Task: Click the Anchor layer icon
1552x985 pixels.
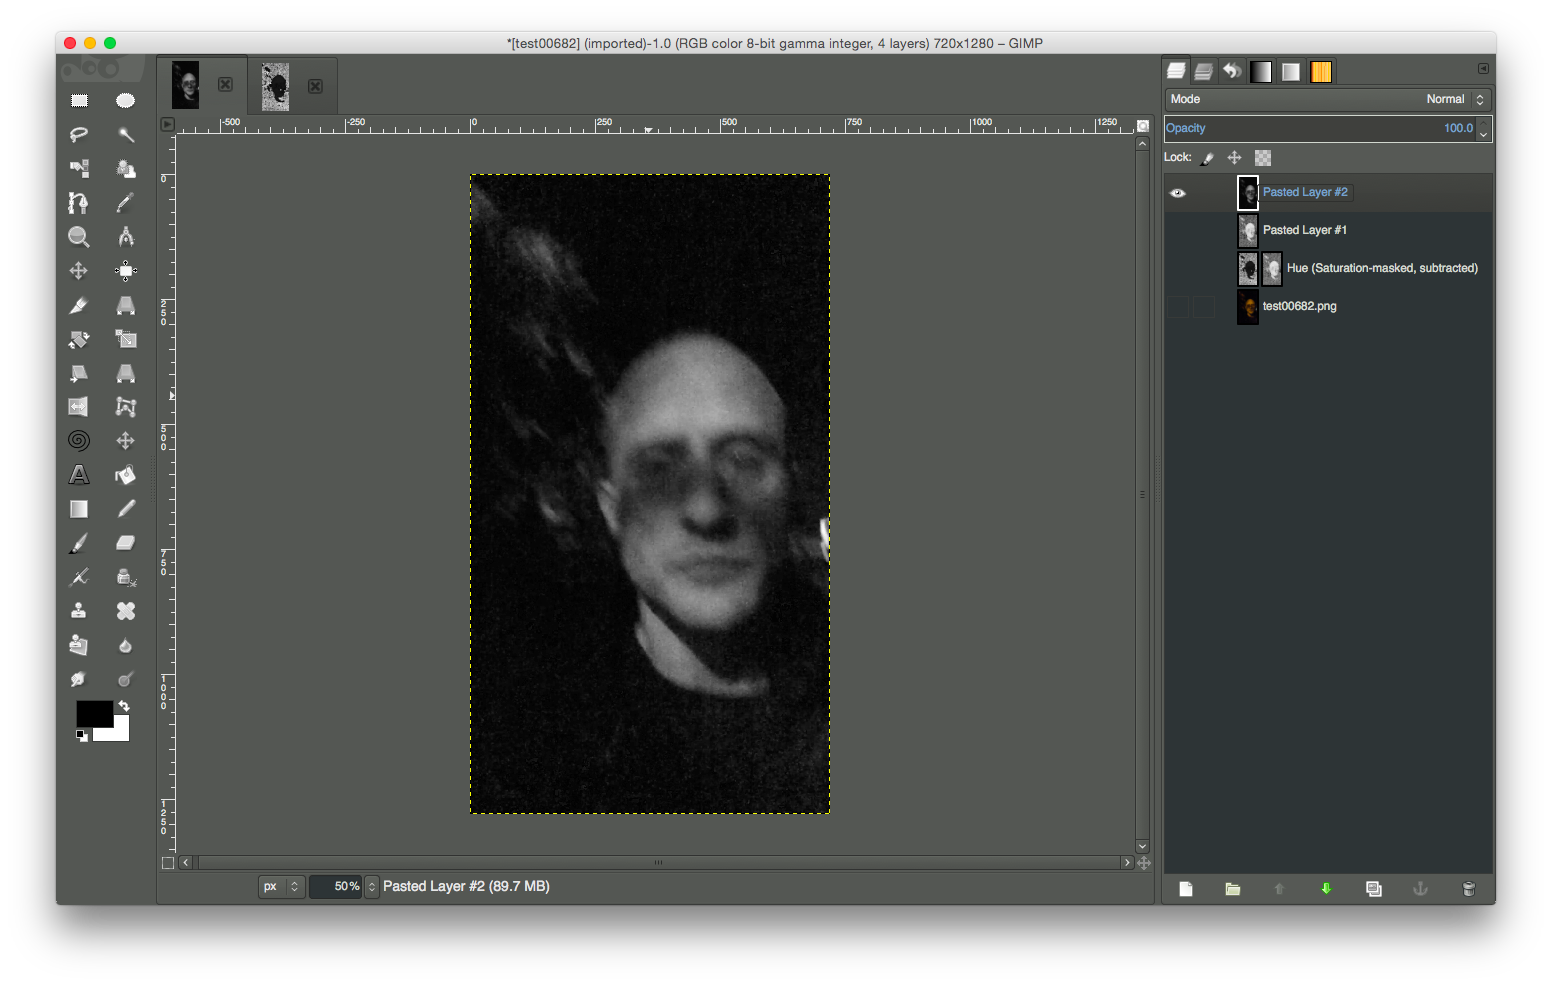Action: [x=1420, y=889]
